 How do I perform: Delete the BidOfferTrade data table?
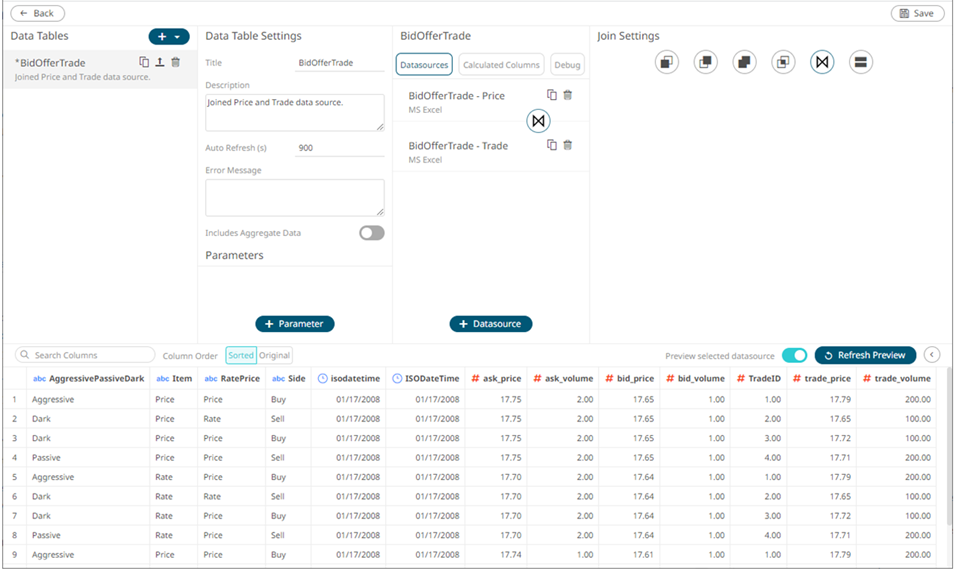point(175,62)
